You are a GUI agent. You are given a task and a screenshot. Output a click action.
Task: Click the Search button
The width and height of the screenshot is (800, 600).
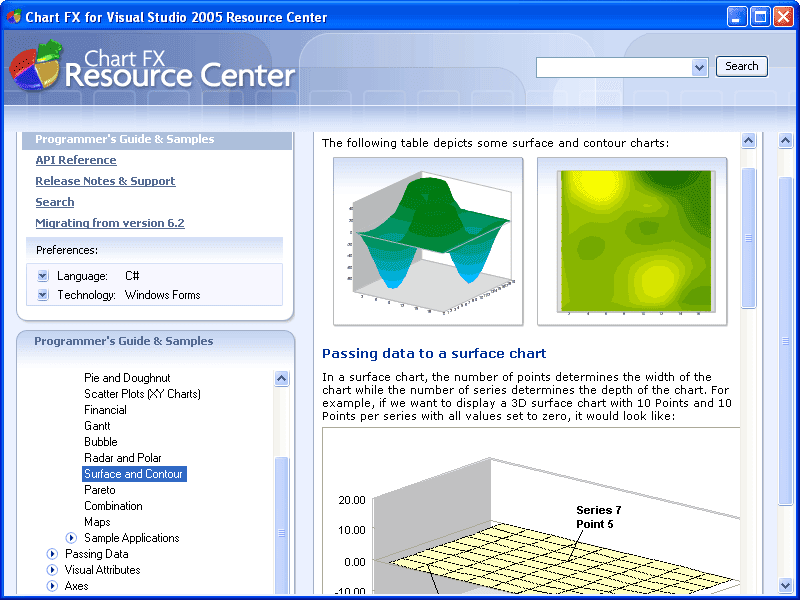pyautogui.click(x=741, y=66)
